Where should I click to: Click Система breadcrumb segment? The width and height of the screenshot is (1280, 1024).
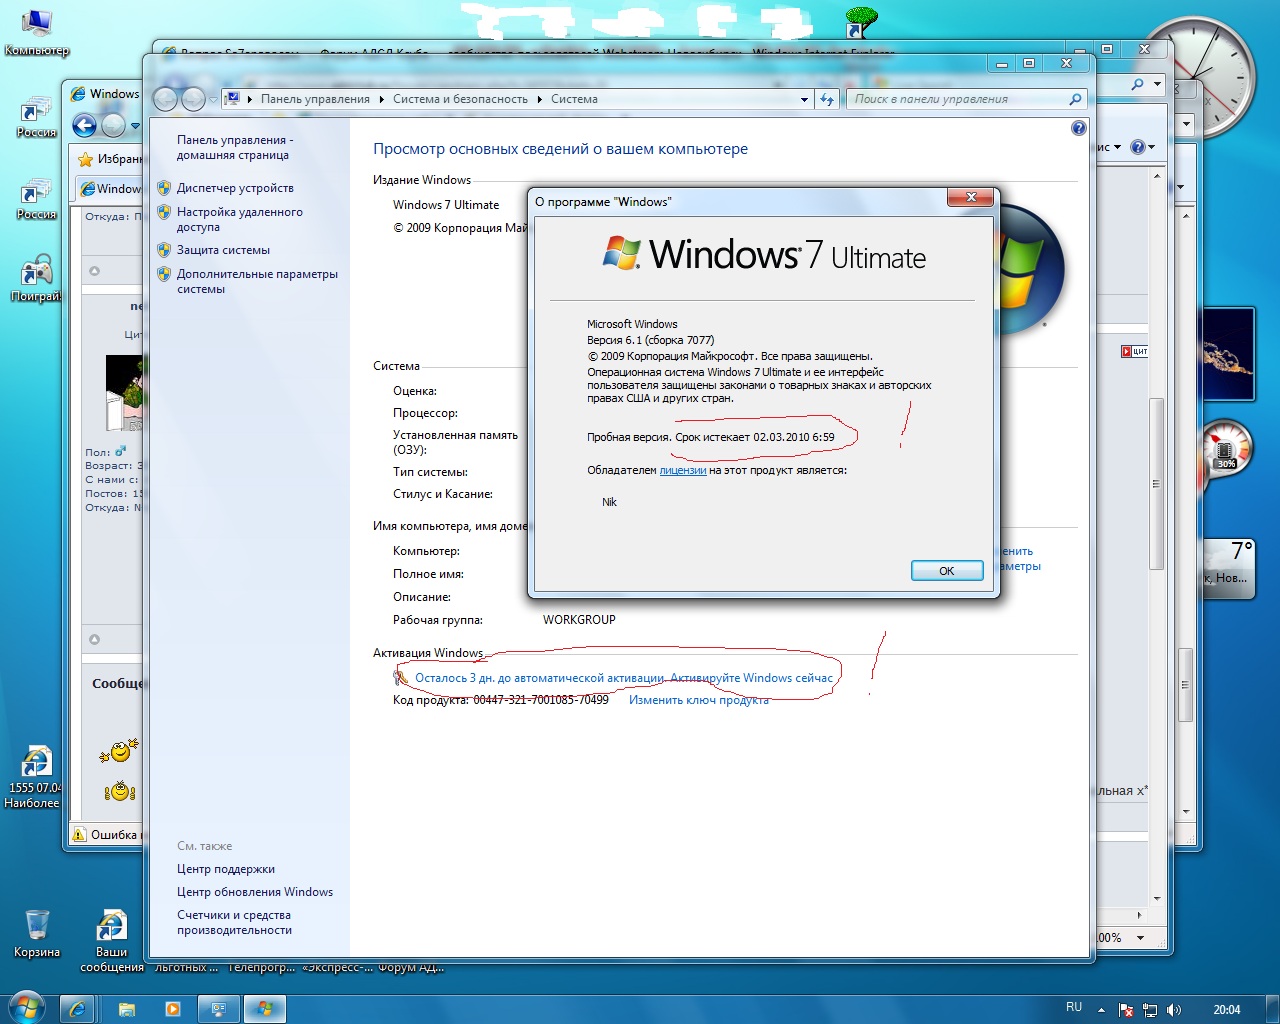click(574, 99)
